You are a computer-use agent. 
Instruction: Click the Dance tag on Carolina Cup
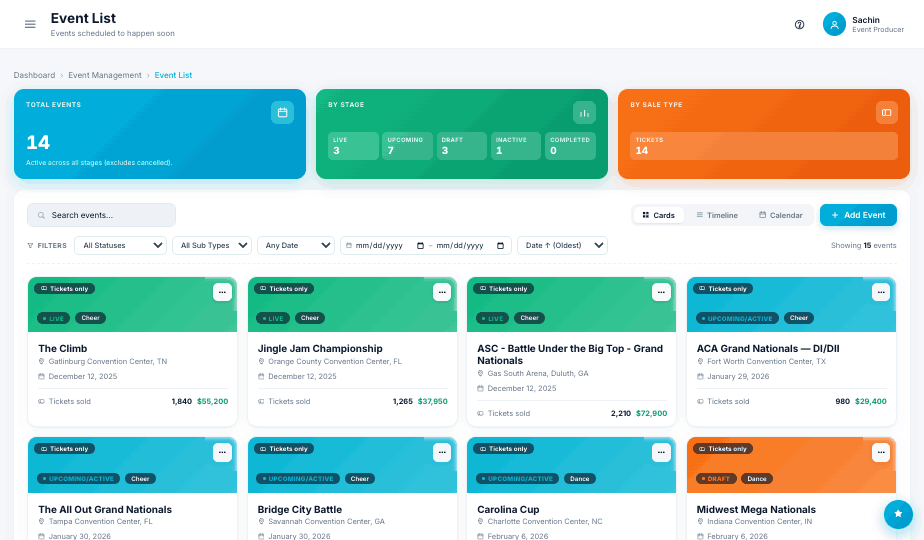[579, 479]
